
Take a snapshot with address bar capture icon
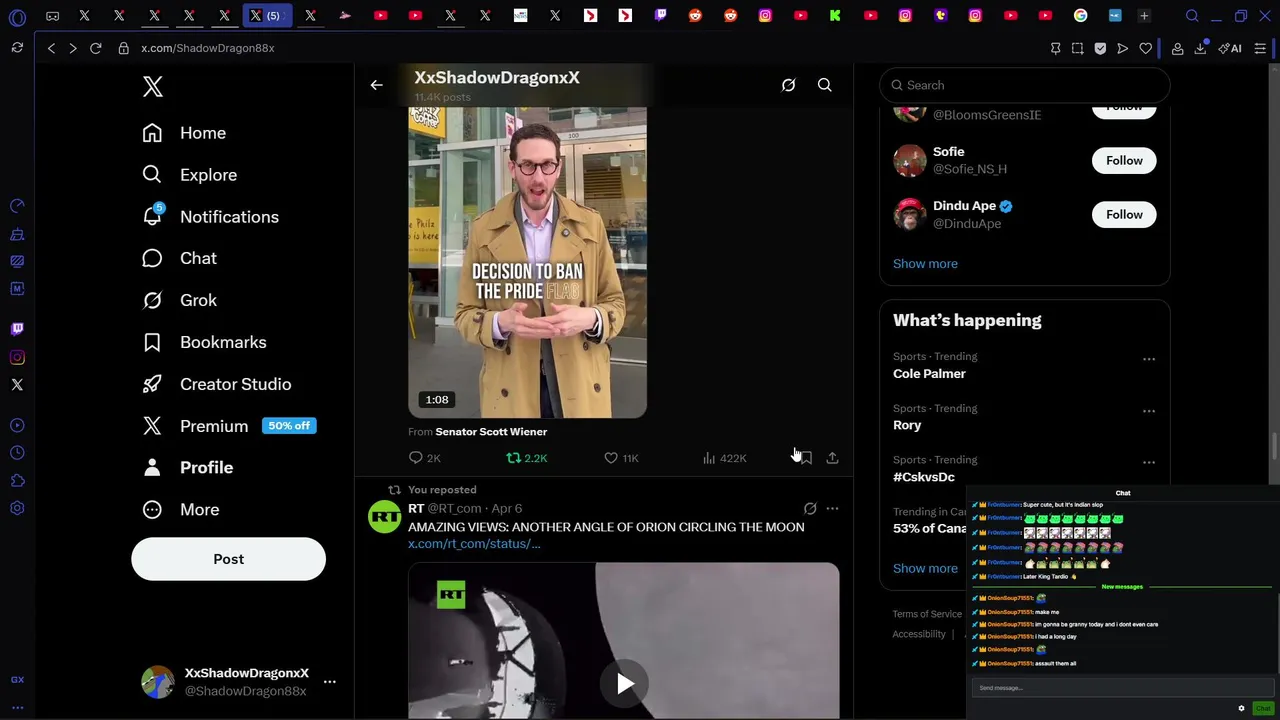pos(1077,48)
